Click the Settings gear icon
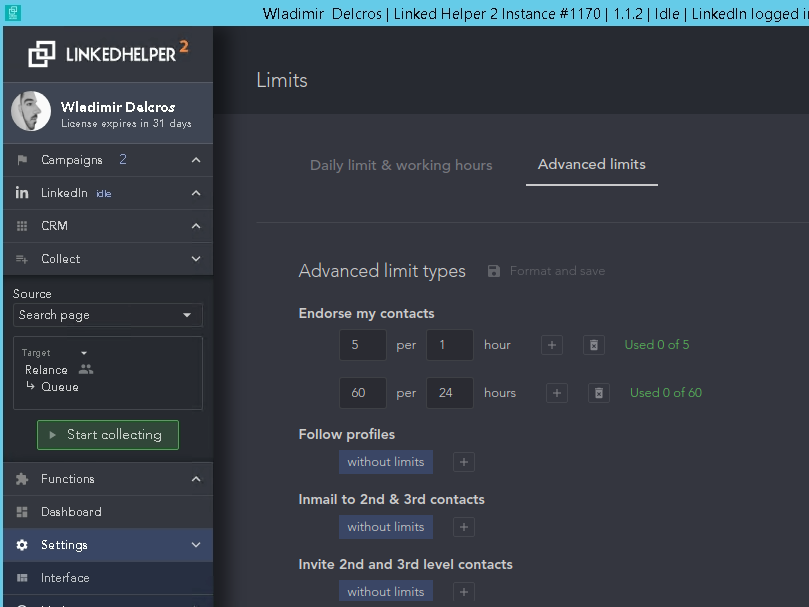809x607 pixels. tap(22, 545)
